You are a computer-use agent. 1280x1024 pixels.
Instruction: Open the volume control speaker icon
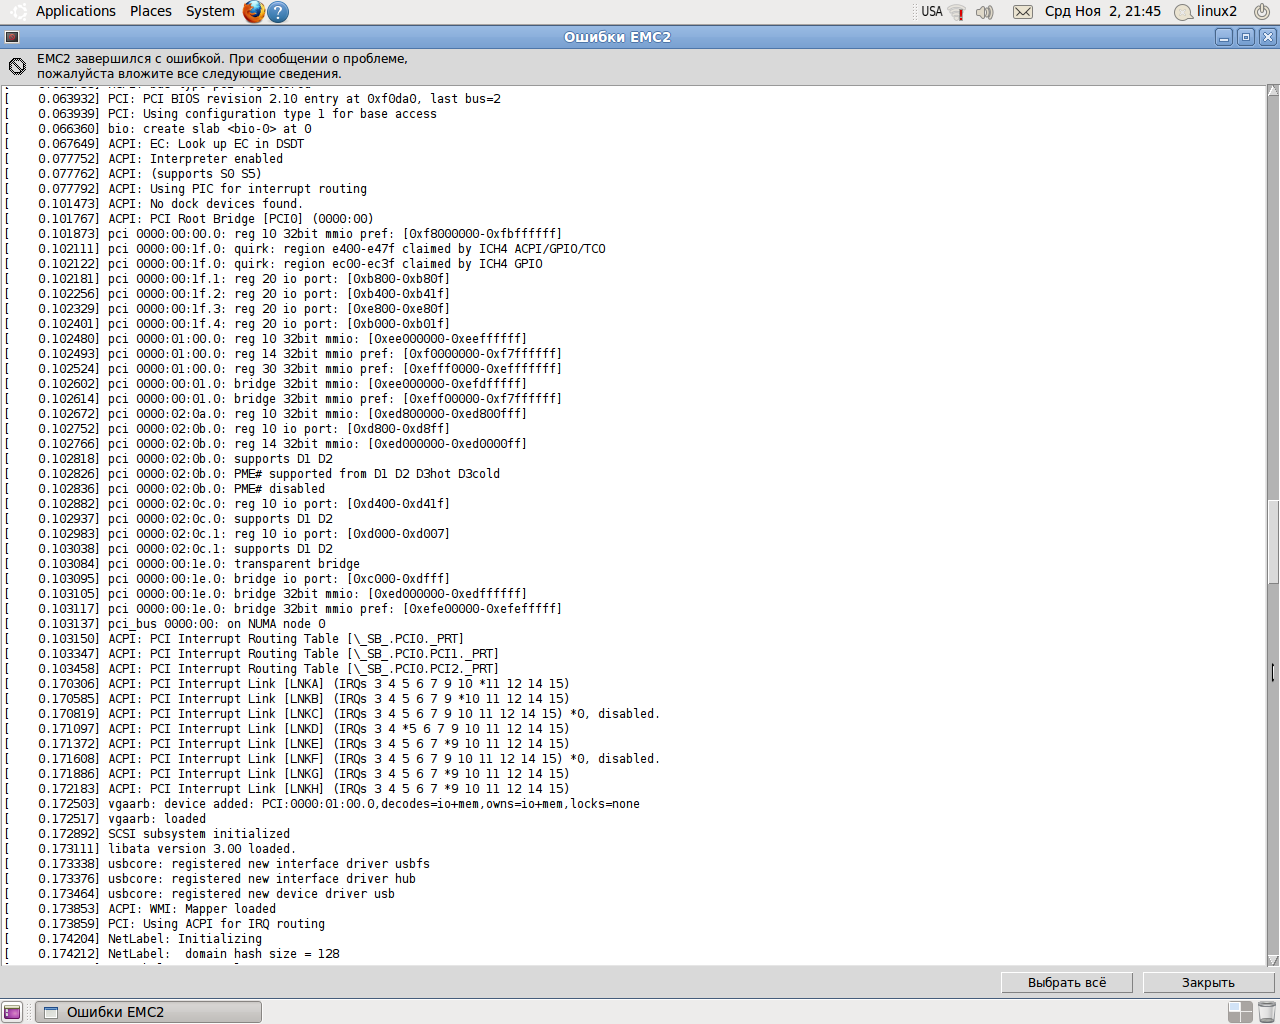tap(985, 12)
